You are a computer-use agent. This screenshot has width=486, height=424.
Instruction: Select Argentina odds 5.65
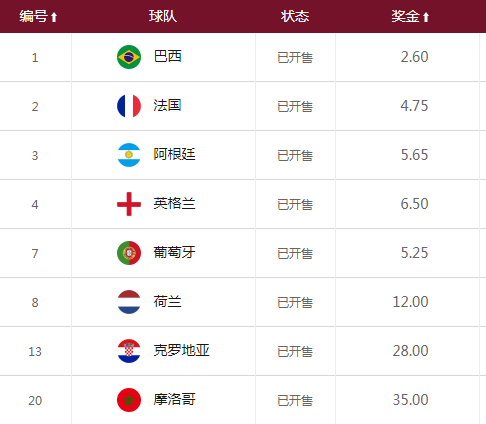click(414, 155)
